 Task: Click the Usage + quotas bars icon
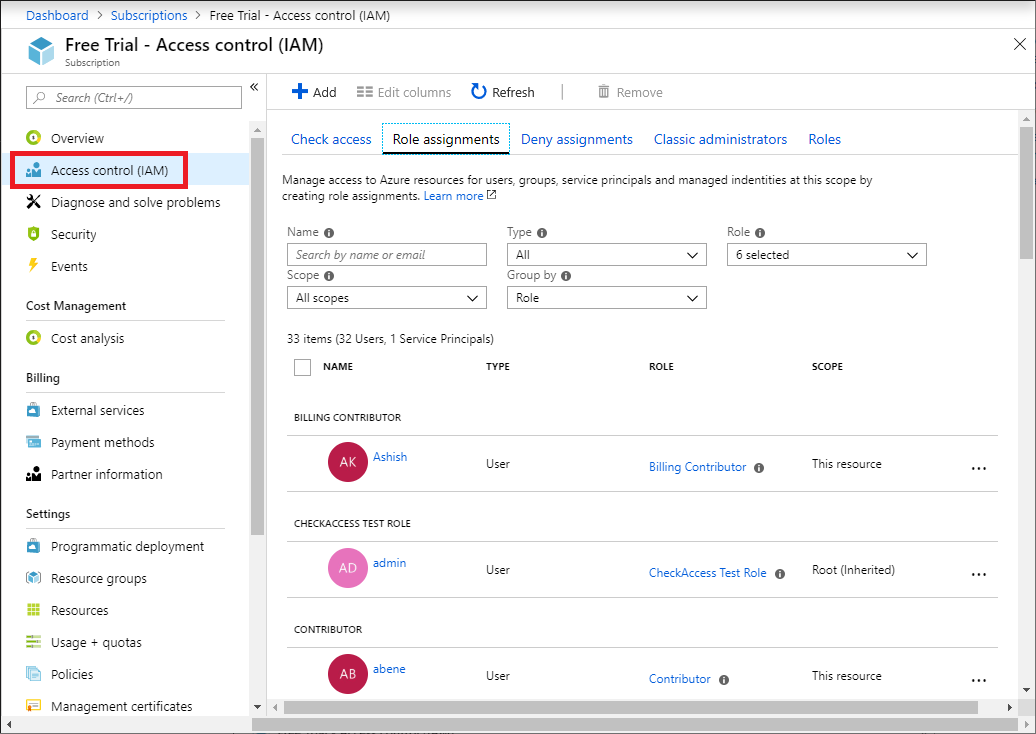point(34,642)
